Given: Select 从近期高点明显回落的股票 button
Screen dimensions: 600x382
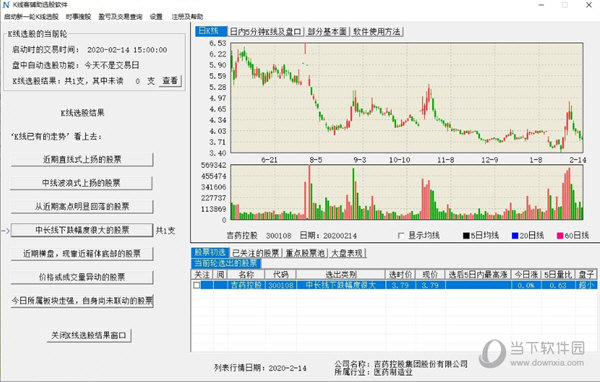Looking at the screenshot, I should pyautogui.click(x=82, y=207).
